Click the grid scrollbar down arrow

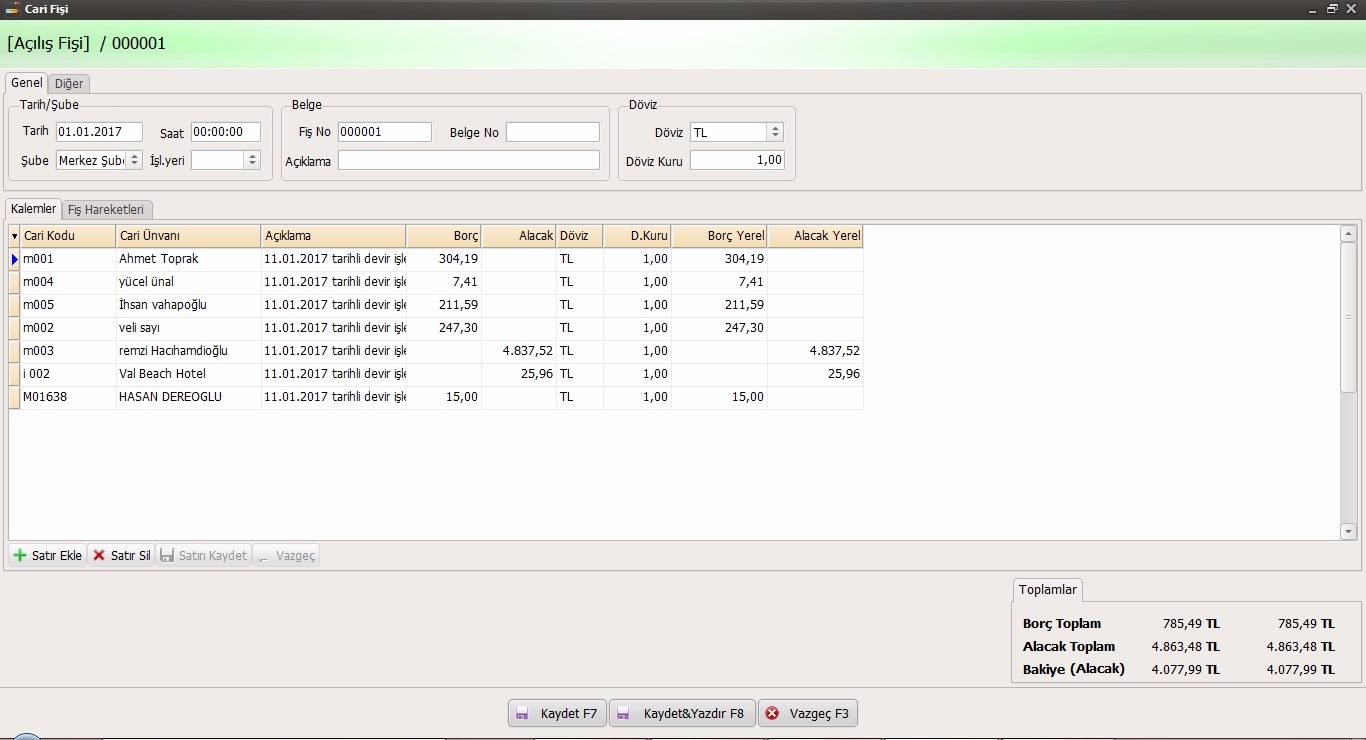pos(1348,532)
